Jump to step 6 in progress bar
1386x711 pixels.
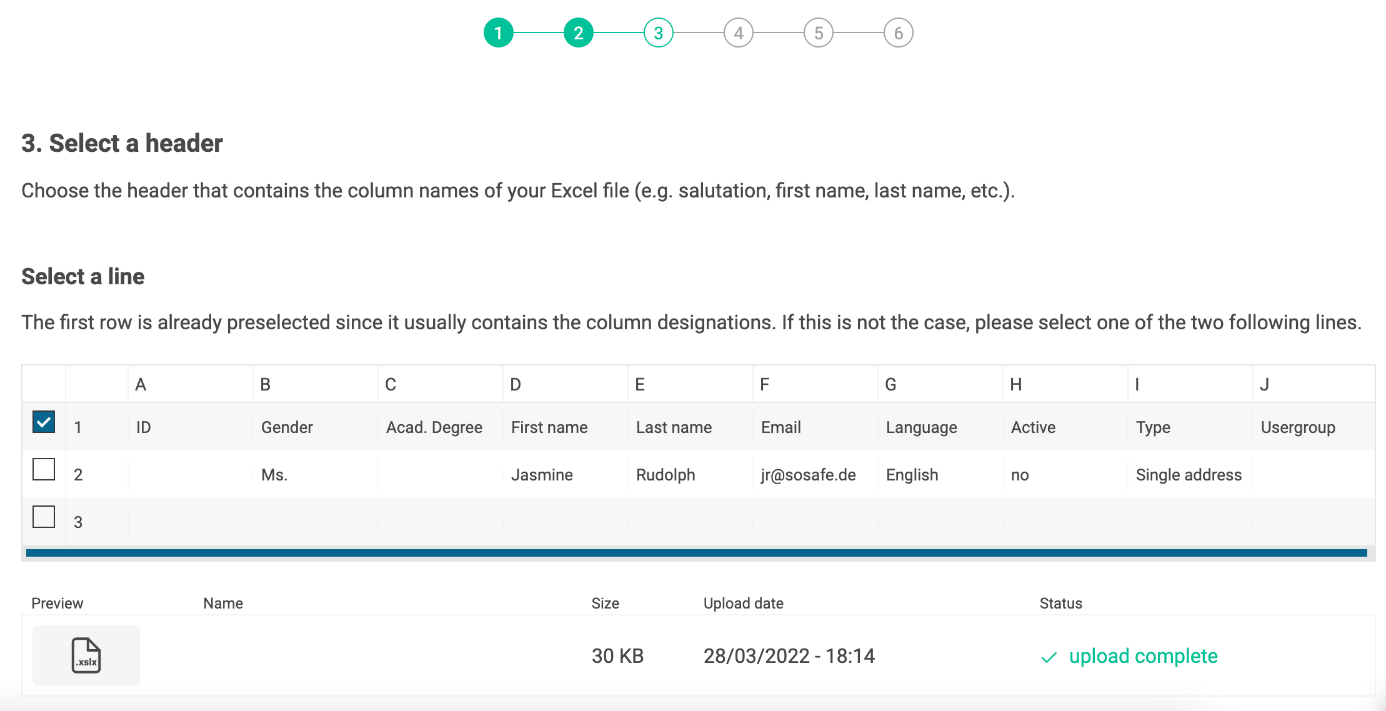pyautogui.click(x=898, y=33)
